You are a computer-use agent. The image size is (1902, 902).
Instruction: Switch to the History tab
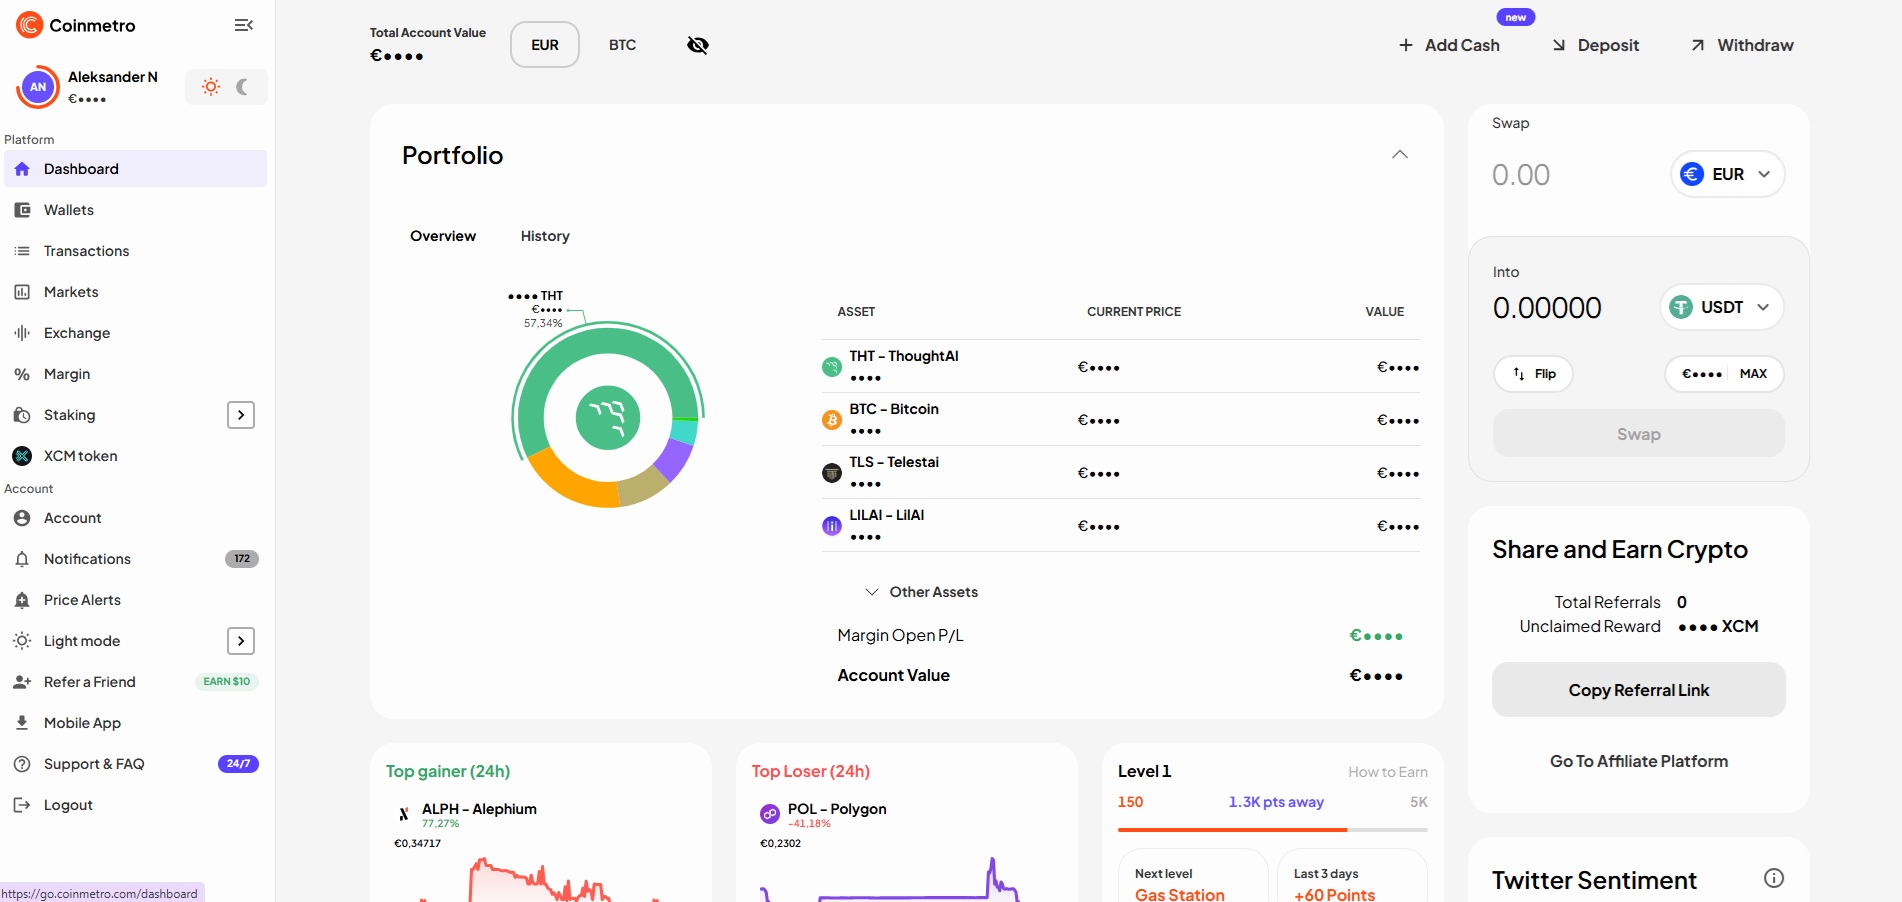point(545,236)
